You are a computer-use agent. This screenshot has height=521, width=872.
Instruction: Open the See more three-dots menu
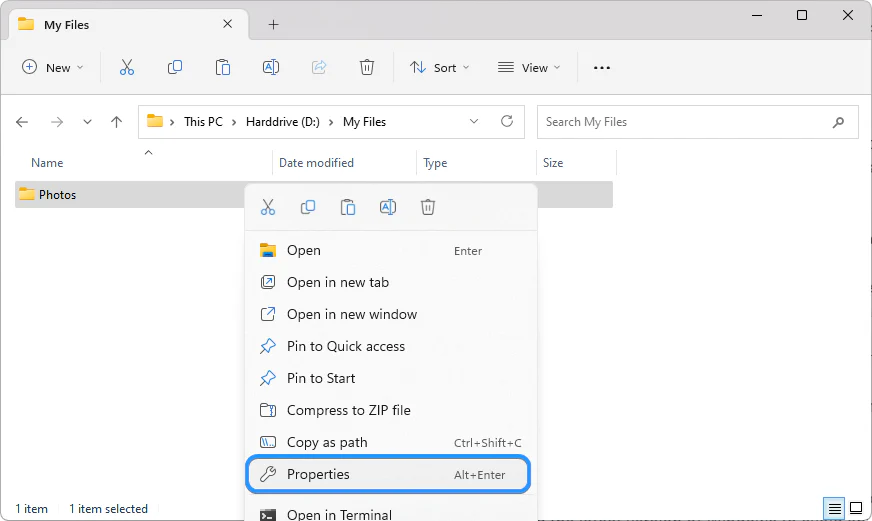(602, 67)
